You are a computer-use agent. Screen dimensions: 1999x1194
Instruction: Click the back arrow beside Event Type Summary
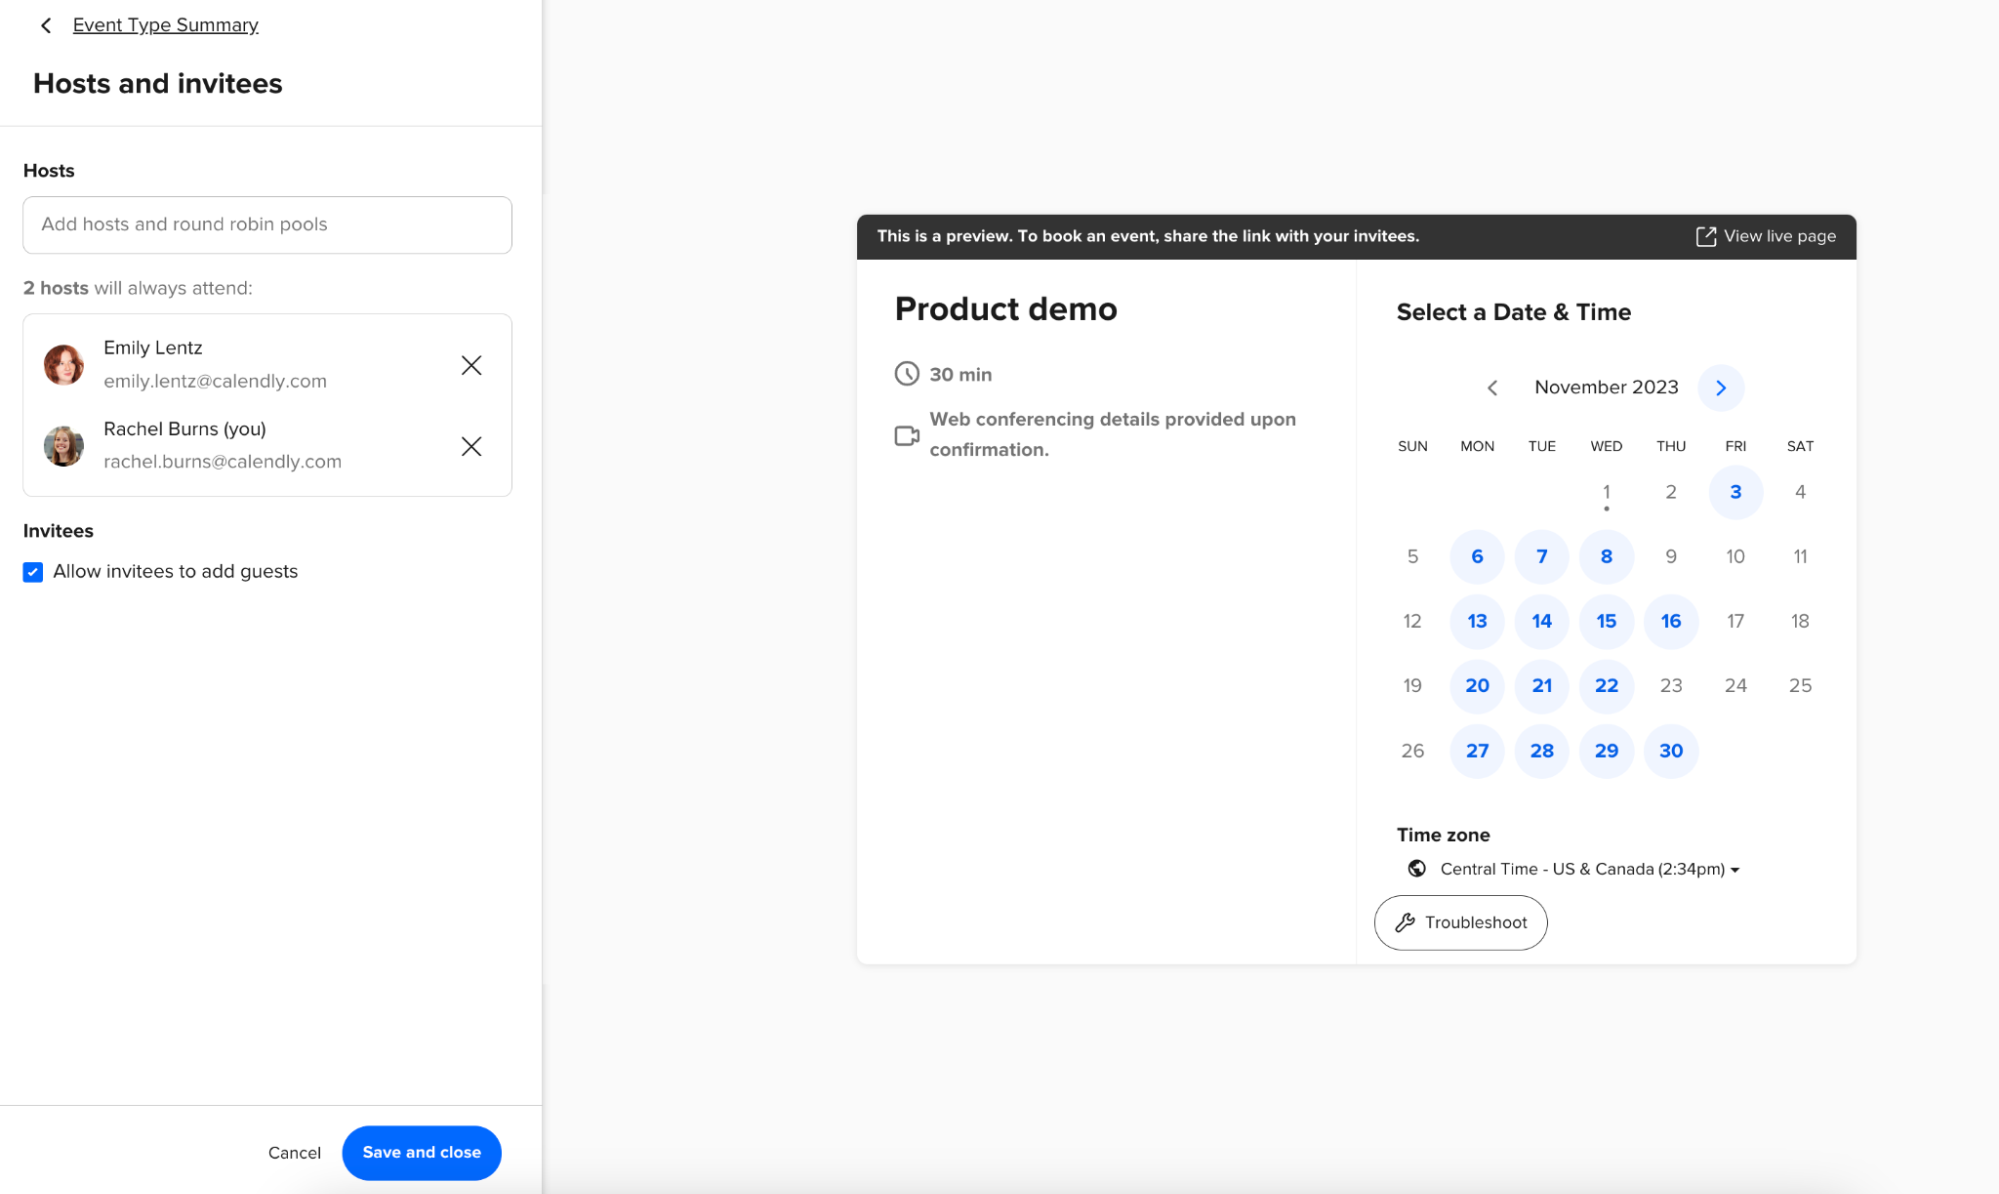tap(46, 25)
